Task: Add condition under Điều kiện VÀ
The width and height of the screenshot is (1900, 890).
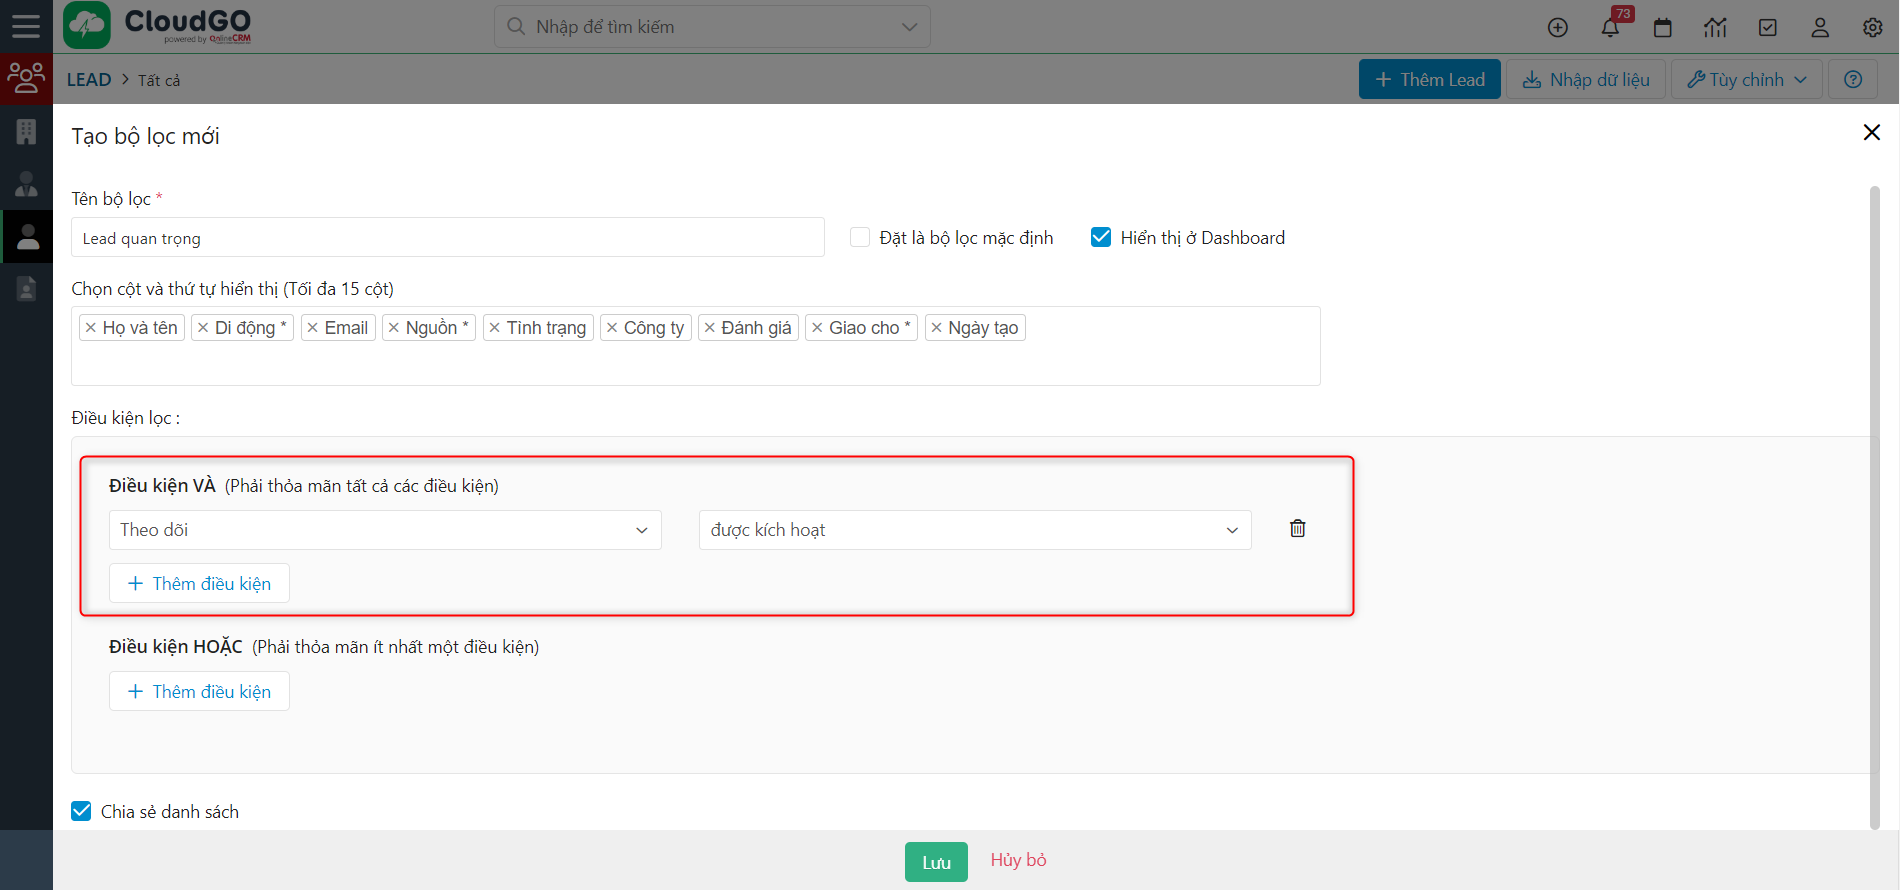Action: tap(199, 583)
